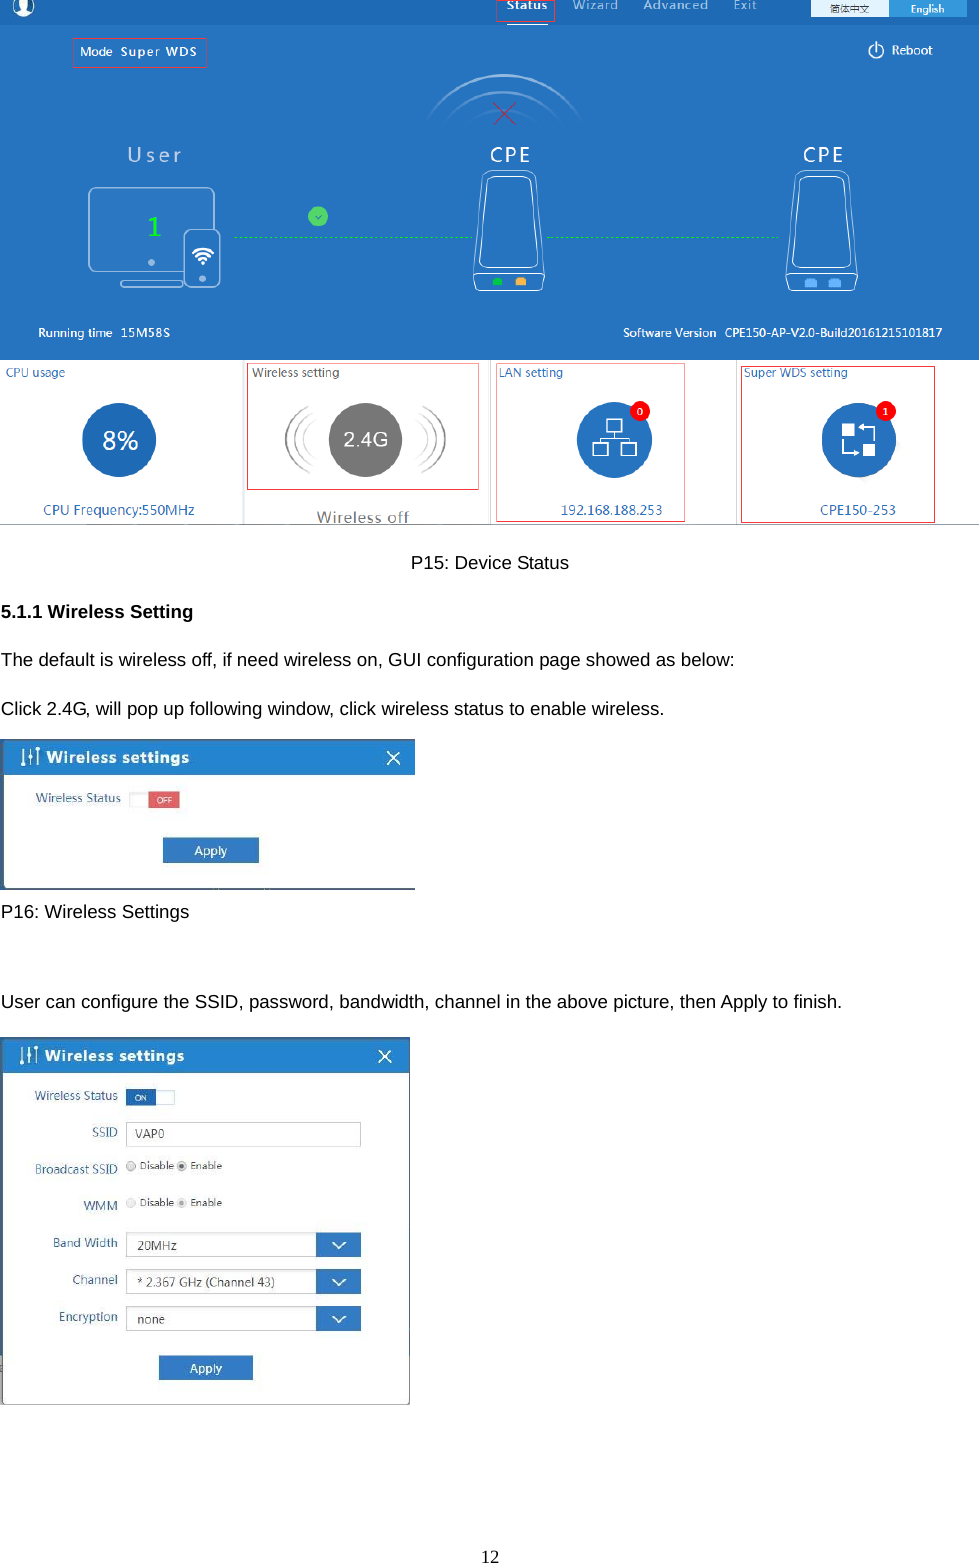
Task: Open the LAN setting network icon
Action: 614,440
